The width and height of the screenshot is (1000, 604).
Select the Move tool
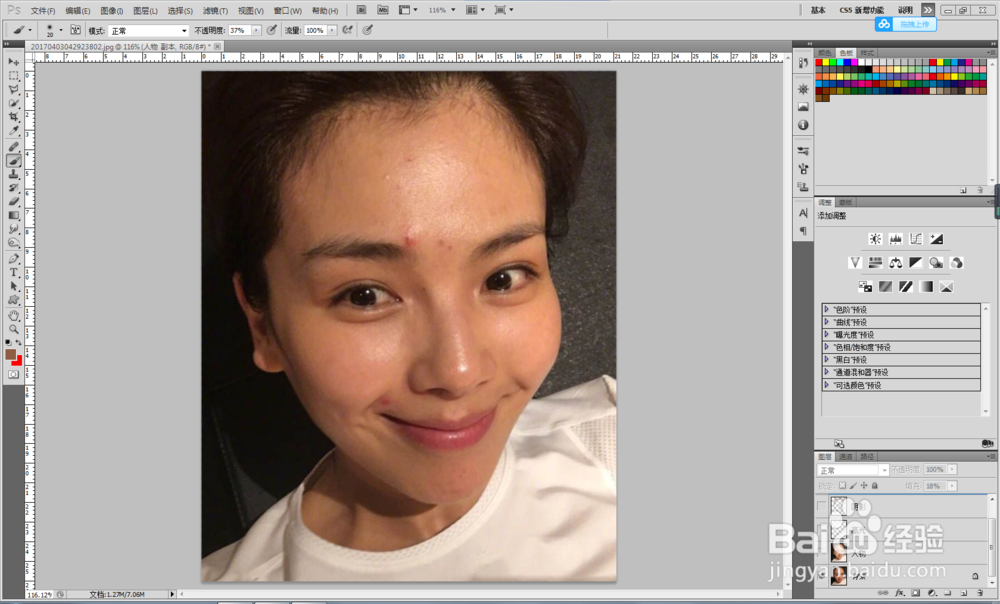[13, 62]
